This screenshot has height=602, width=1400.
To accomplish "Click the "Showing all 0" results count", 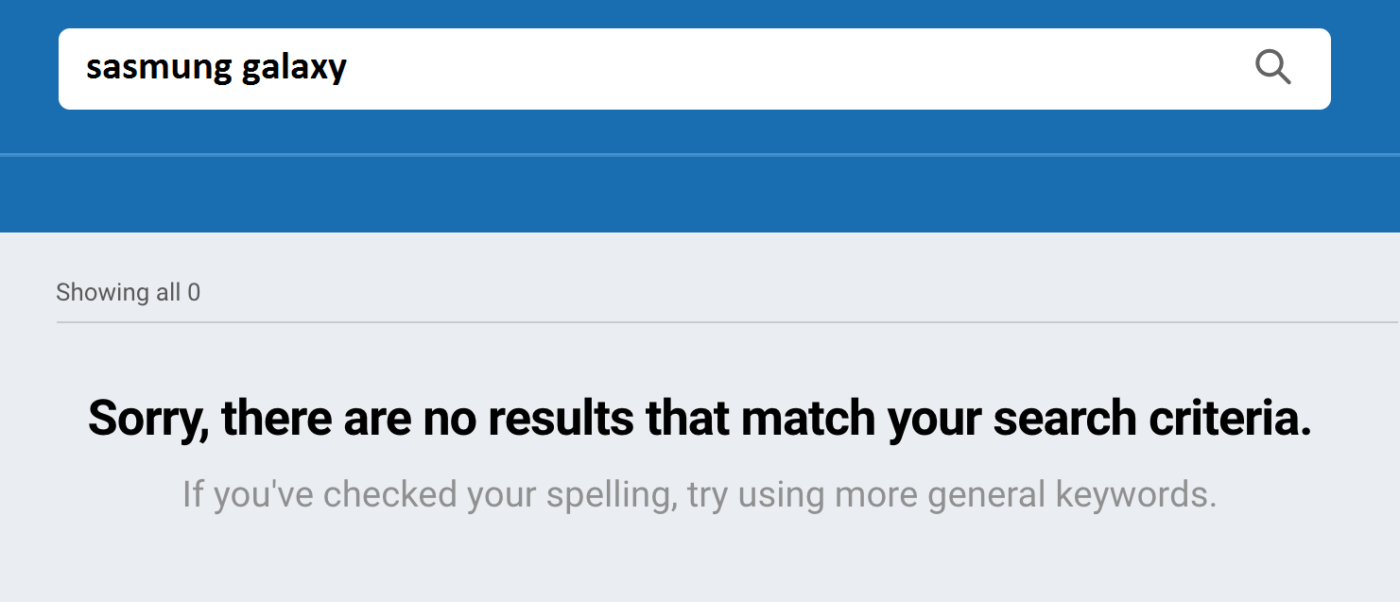I will [128, 292].
